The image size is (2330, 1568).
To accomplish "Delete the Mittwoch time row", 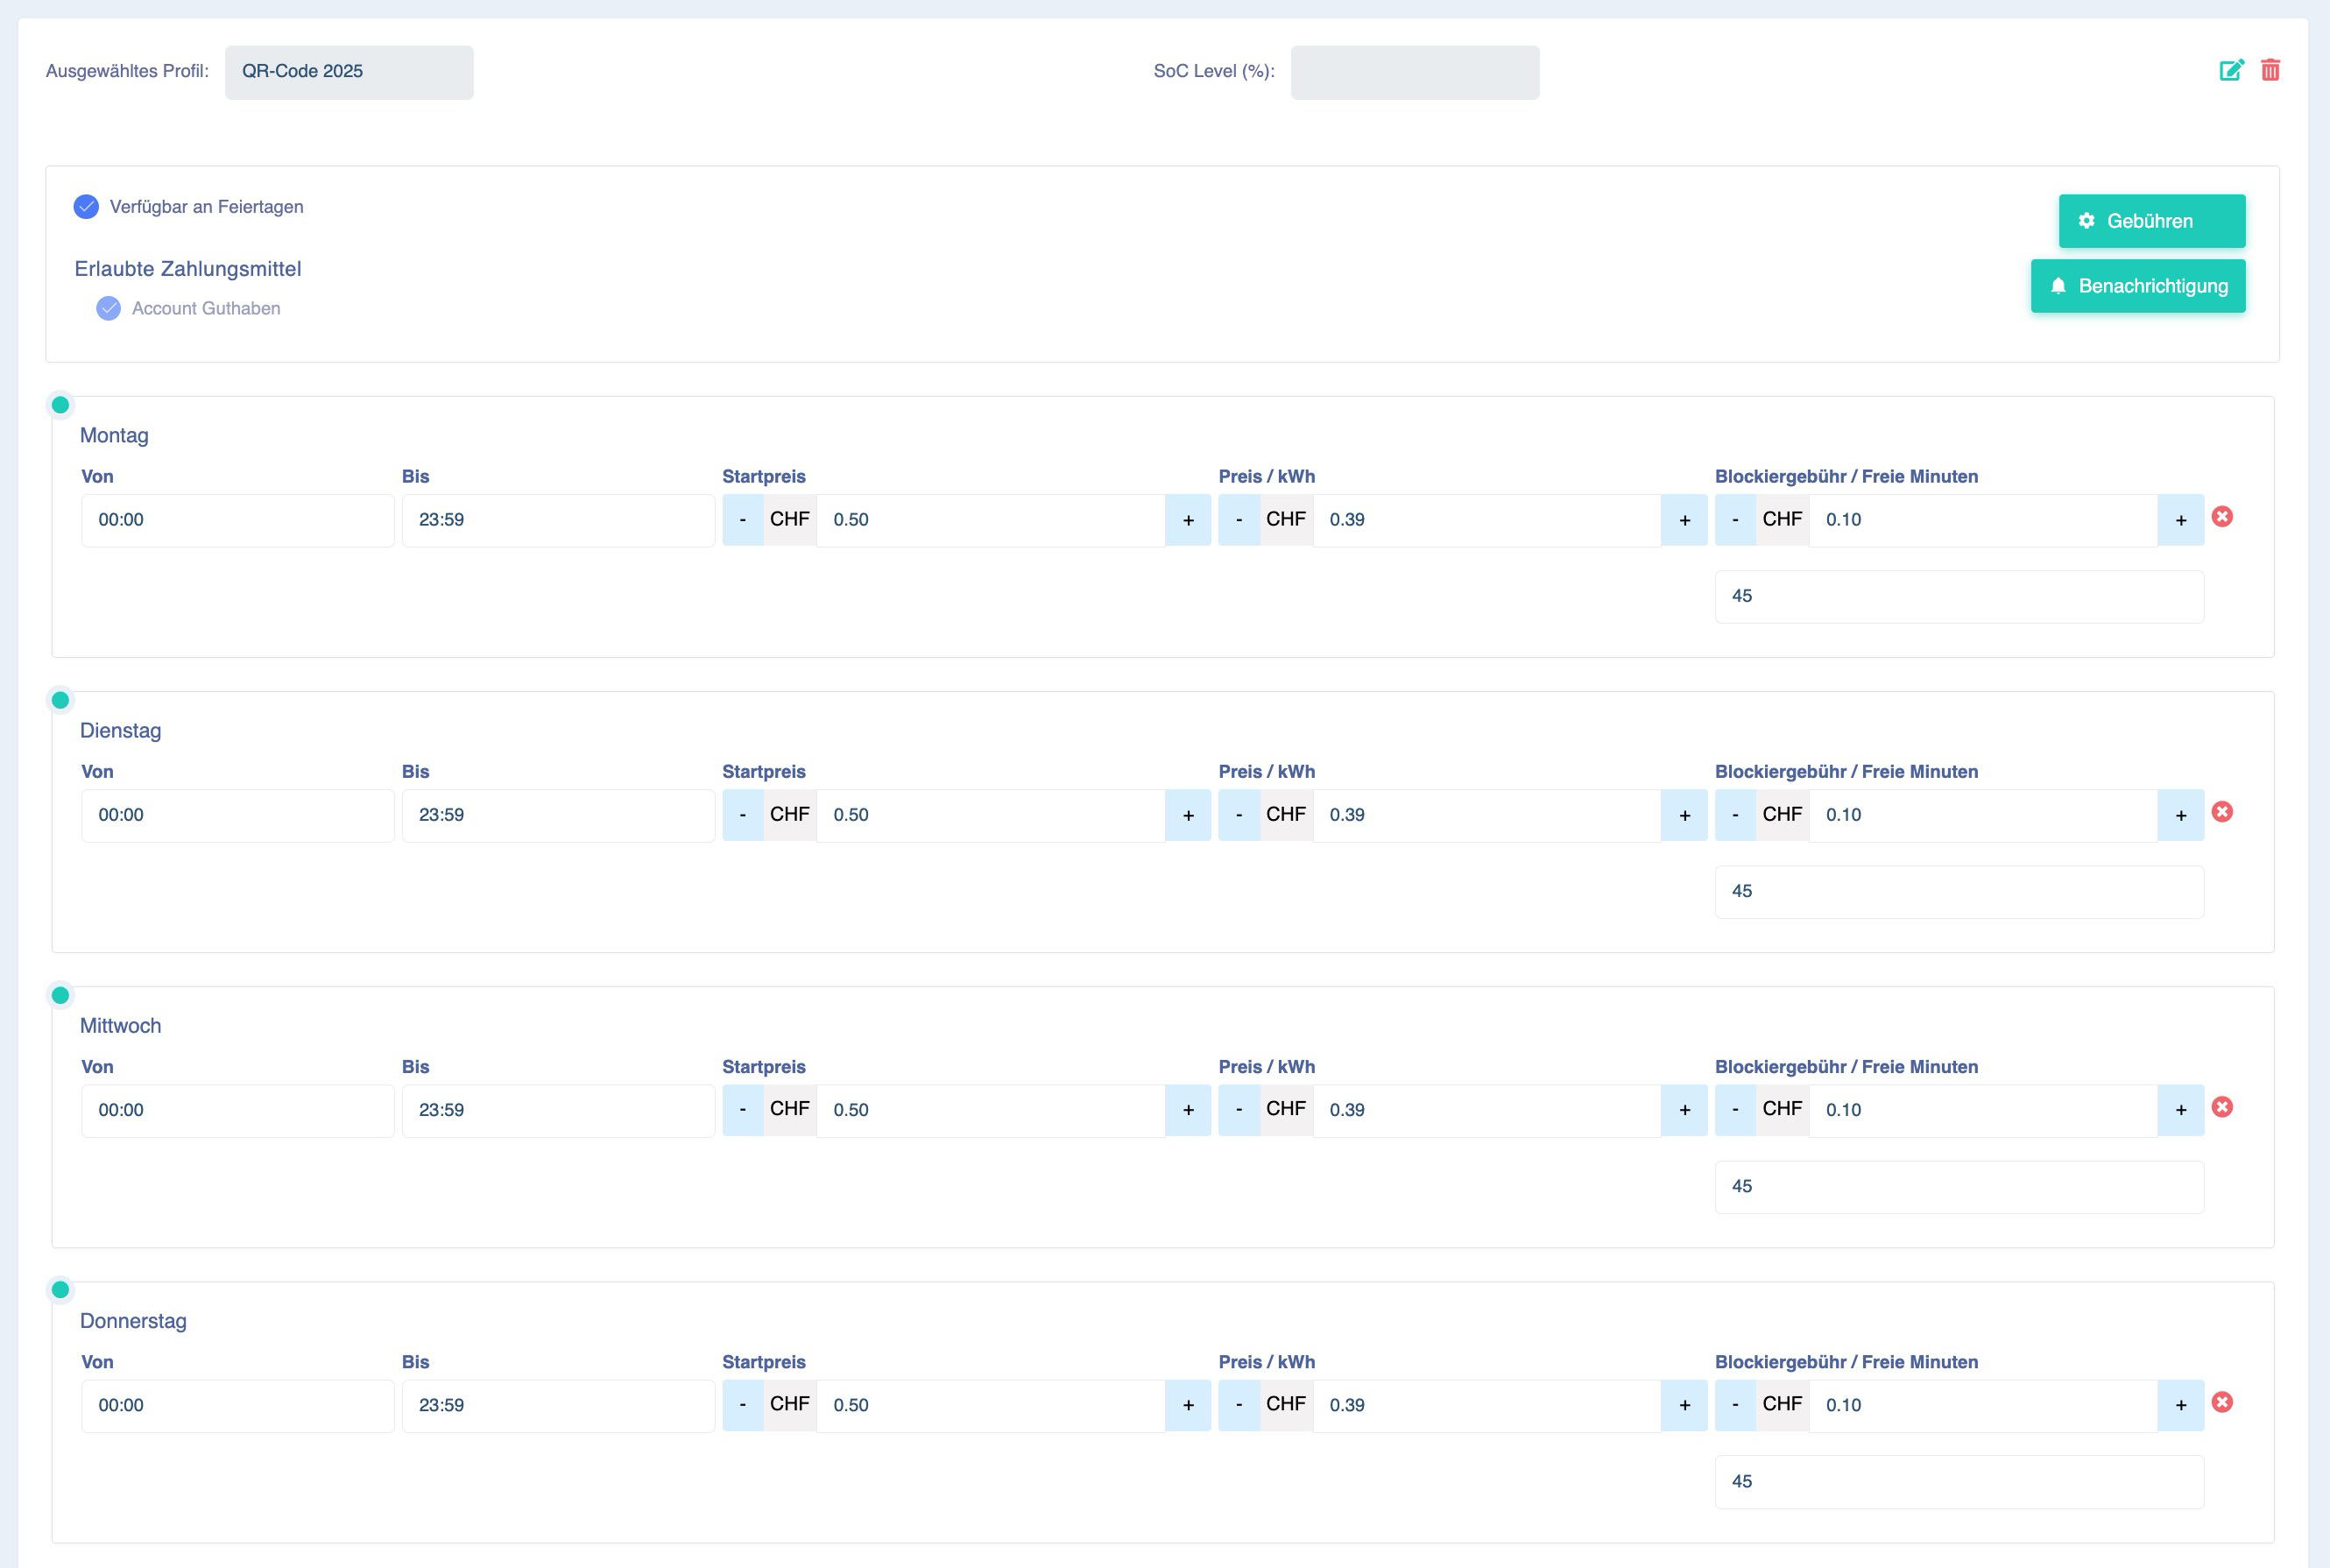I will tap(2222, 1106).
